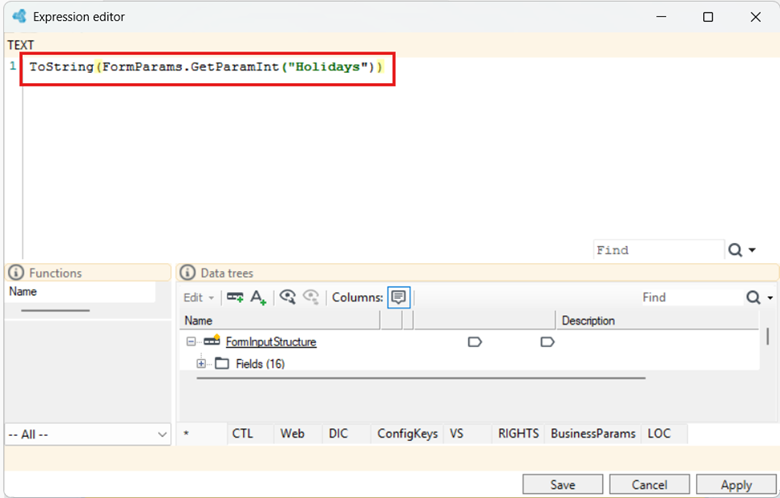Click the Name column header in Data trees

point(280,320)
